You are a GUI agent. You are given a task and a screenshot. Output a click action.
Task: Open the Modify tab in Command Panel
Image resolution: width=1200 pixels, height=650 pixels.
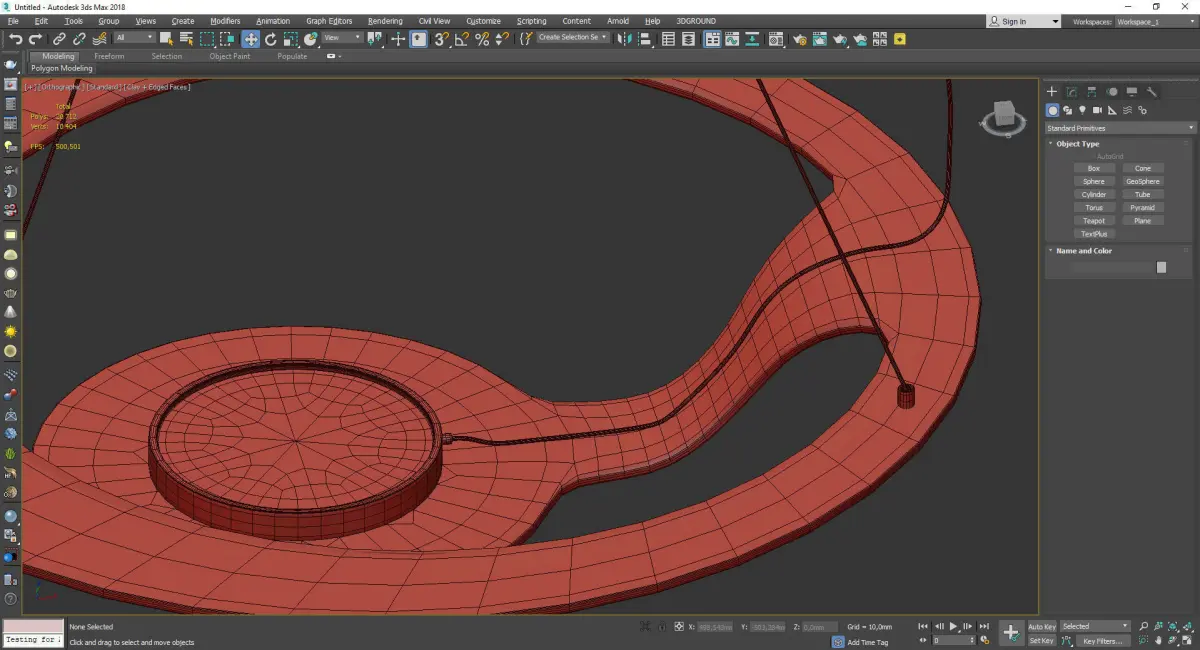(1071, 92)
